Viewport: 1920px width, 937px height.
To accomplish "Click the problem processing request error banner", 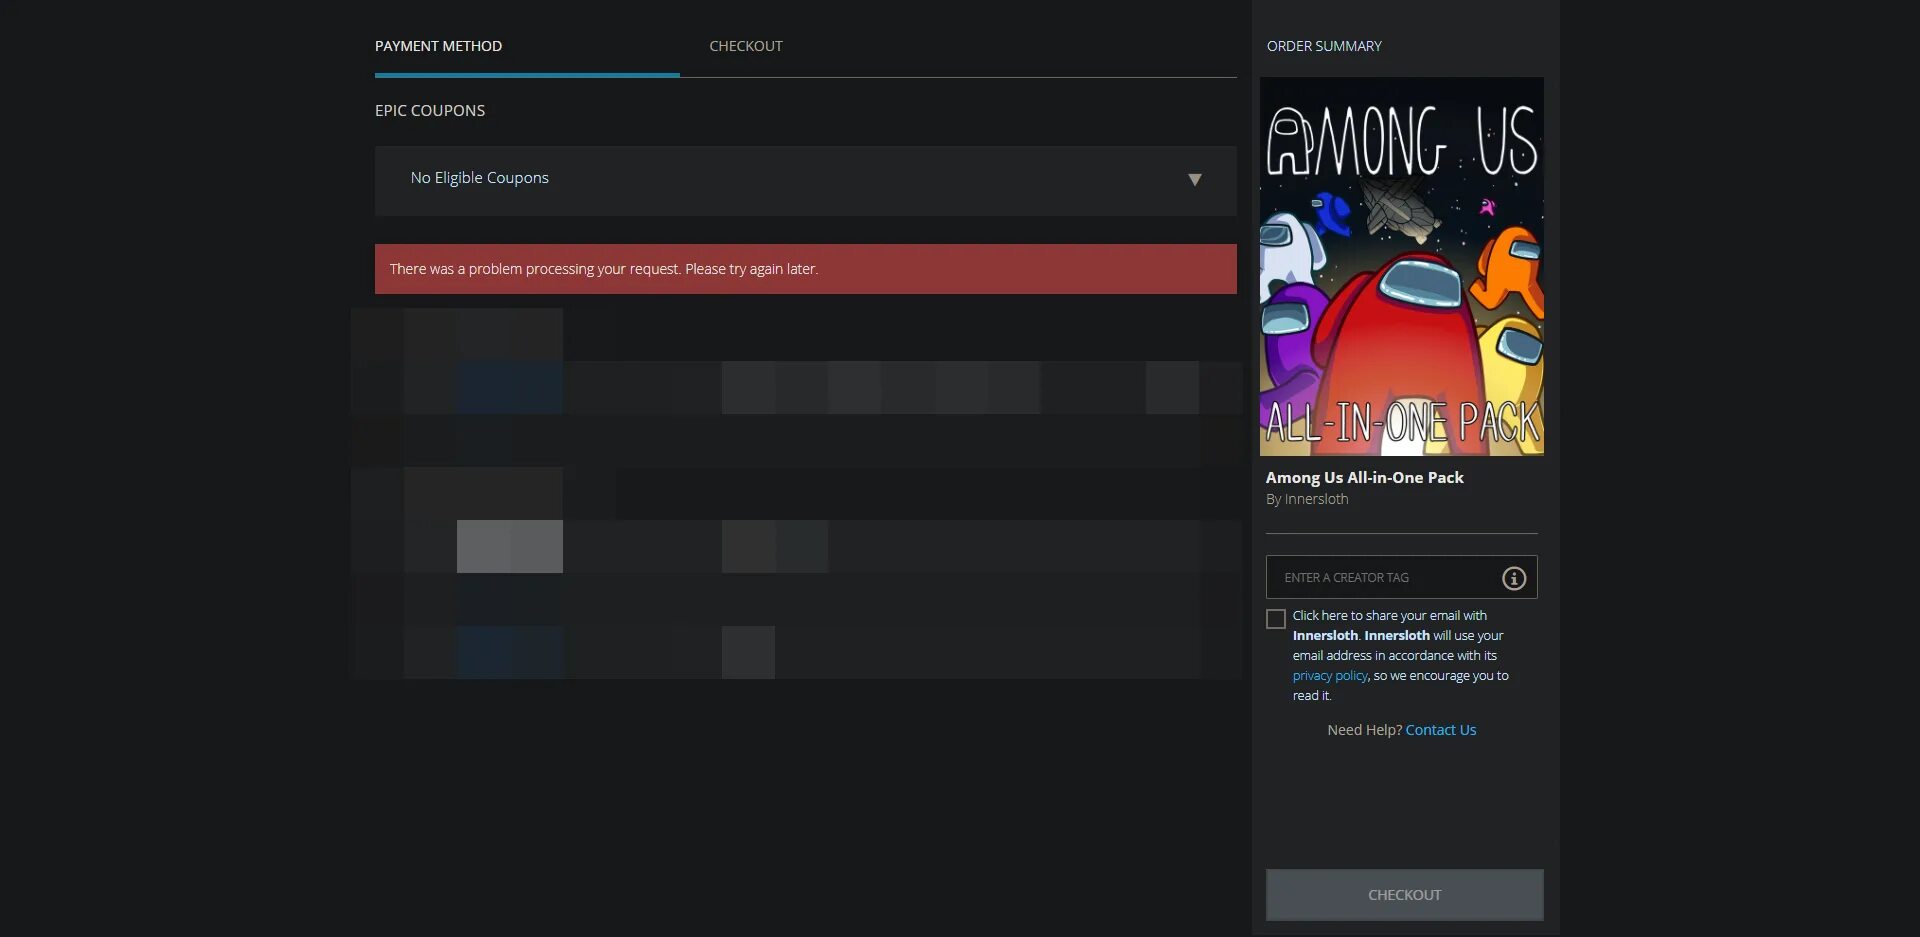I will pos(805,269).
